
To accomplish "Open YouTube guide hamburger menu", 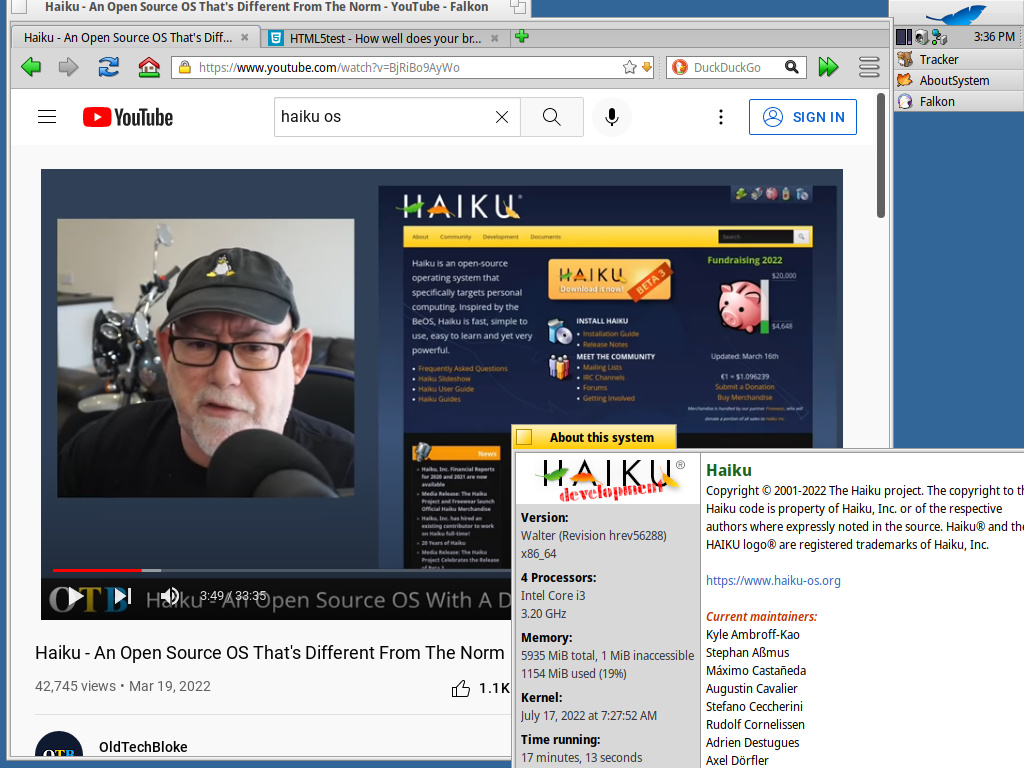I will pos(47,117).
